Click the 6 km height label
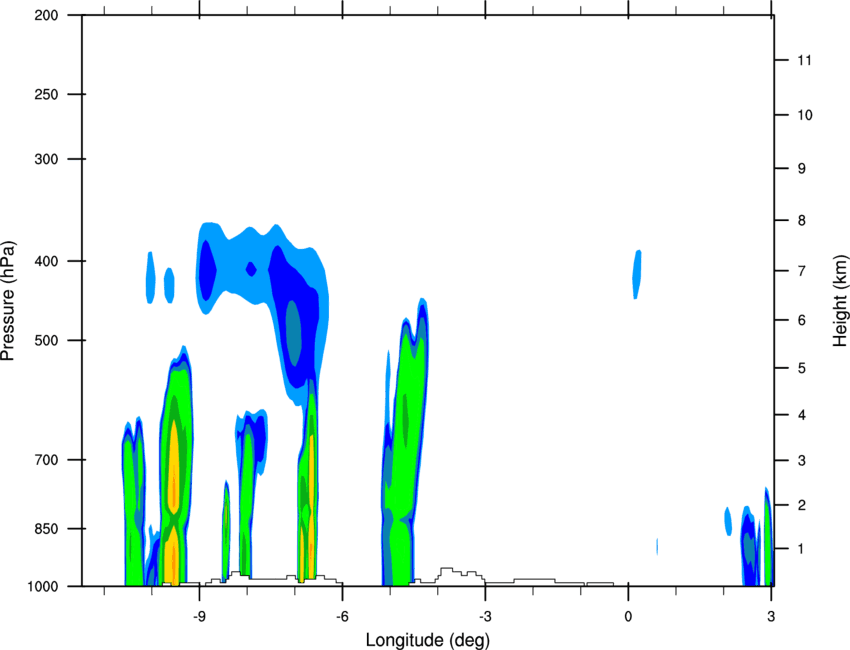This screenshot has width=850, height=650. coord(802,320)
